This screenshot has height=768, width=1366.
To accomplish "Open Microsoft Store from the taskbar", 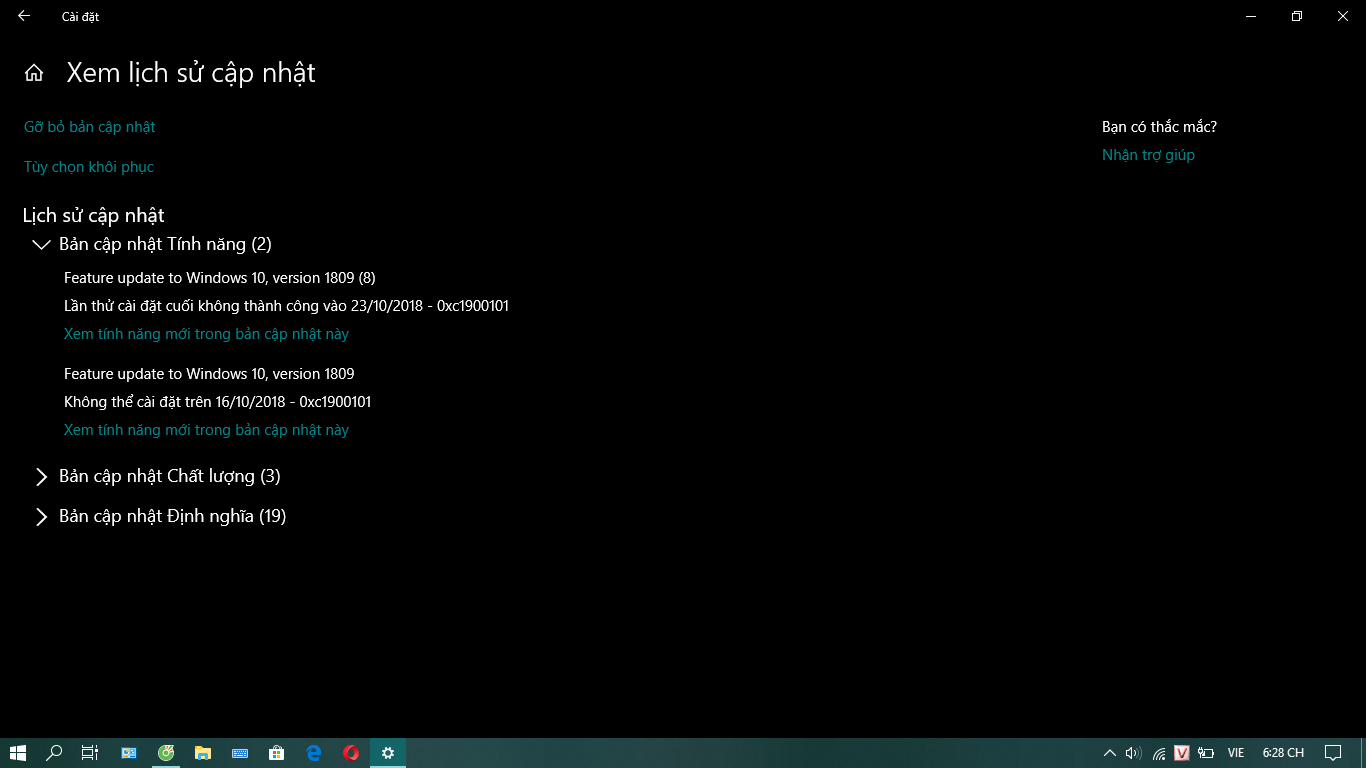I will pyautogui.click(x=276, y=753).
